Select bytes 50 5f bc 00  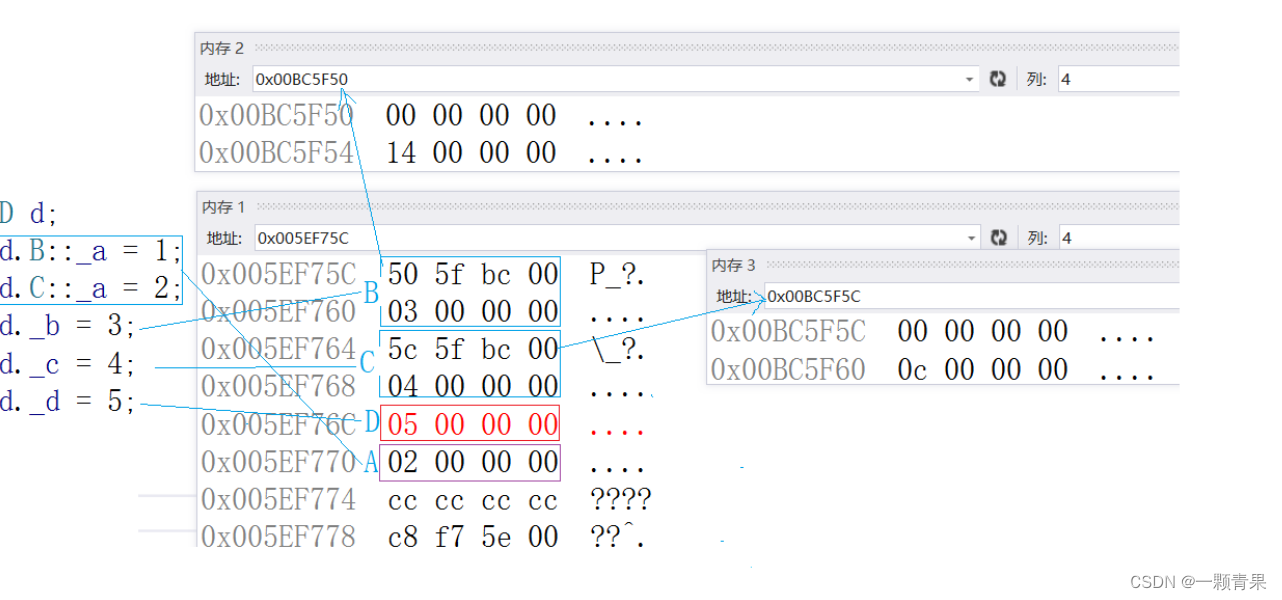pyautogui.click(x=473, y=274)
